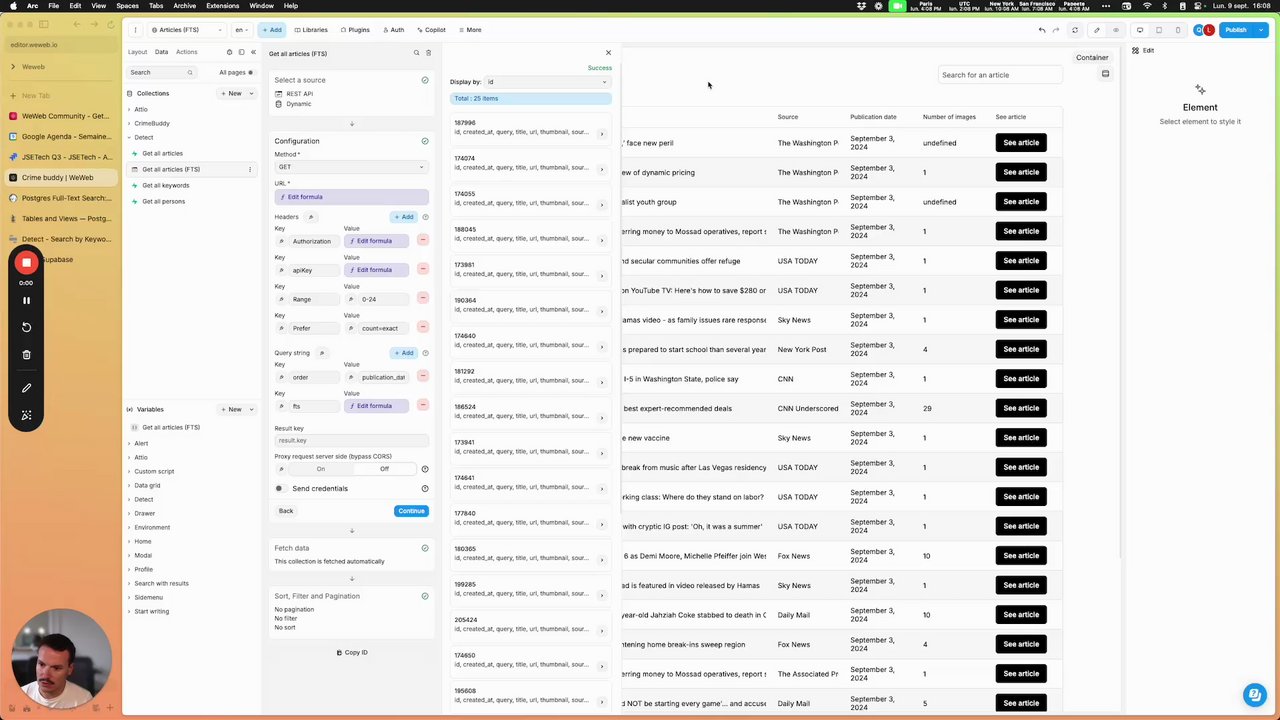Close the collection editor panel

[x=608, y=53]
